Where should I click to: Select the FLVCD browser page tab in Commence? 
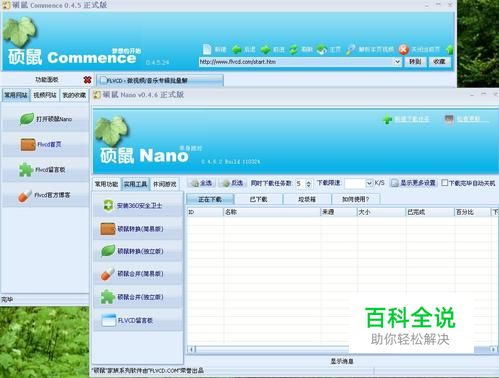pyautogui.click(x=160, y=80)
